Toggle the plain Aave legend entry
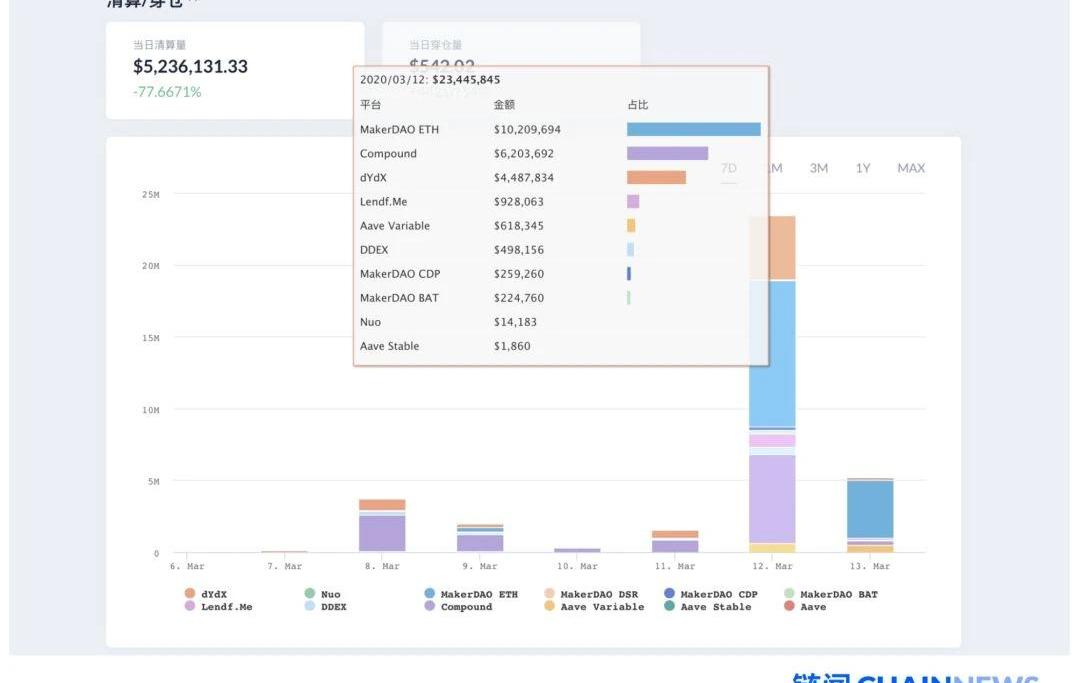Screen dimensions: 1080x683 click(x=805, y=607)
